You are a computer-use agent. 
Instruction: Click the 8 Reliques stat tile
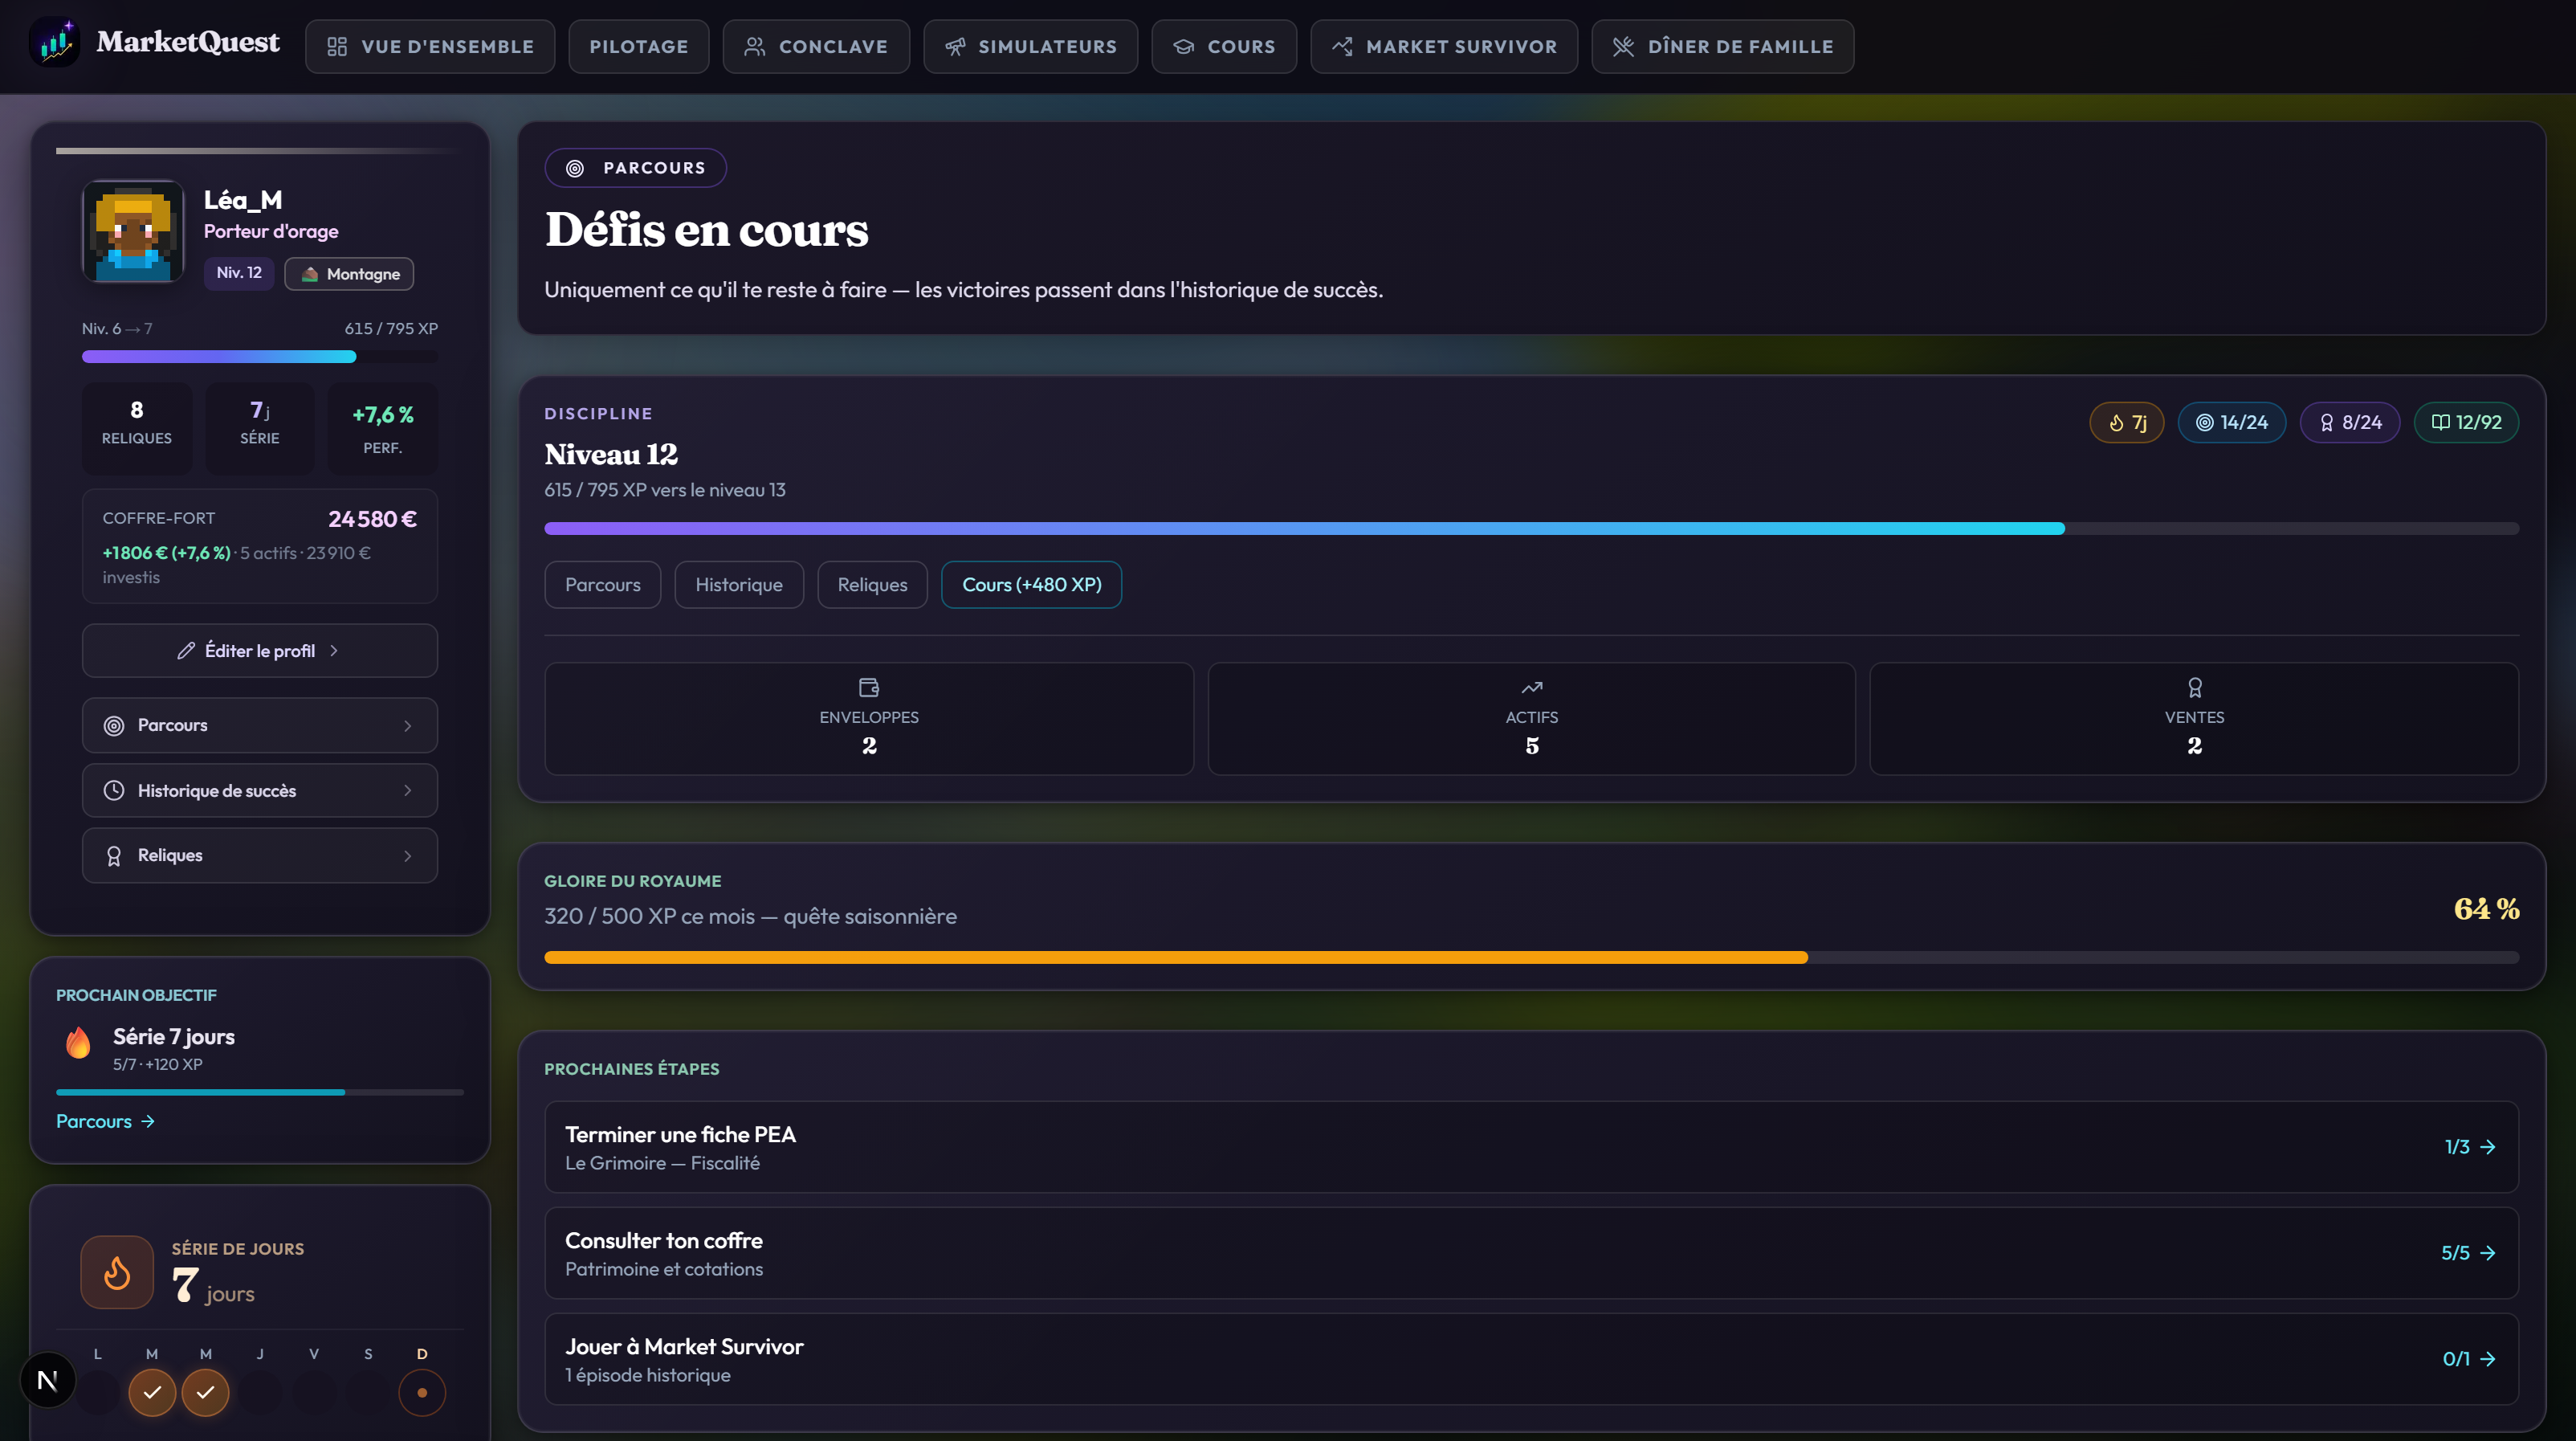tap(137, 428)
